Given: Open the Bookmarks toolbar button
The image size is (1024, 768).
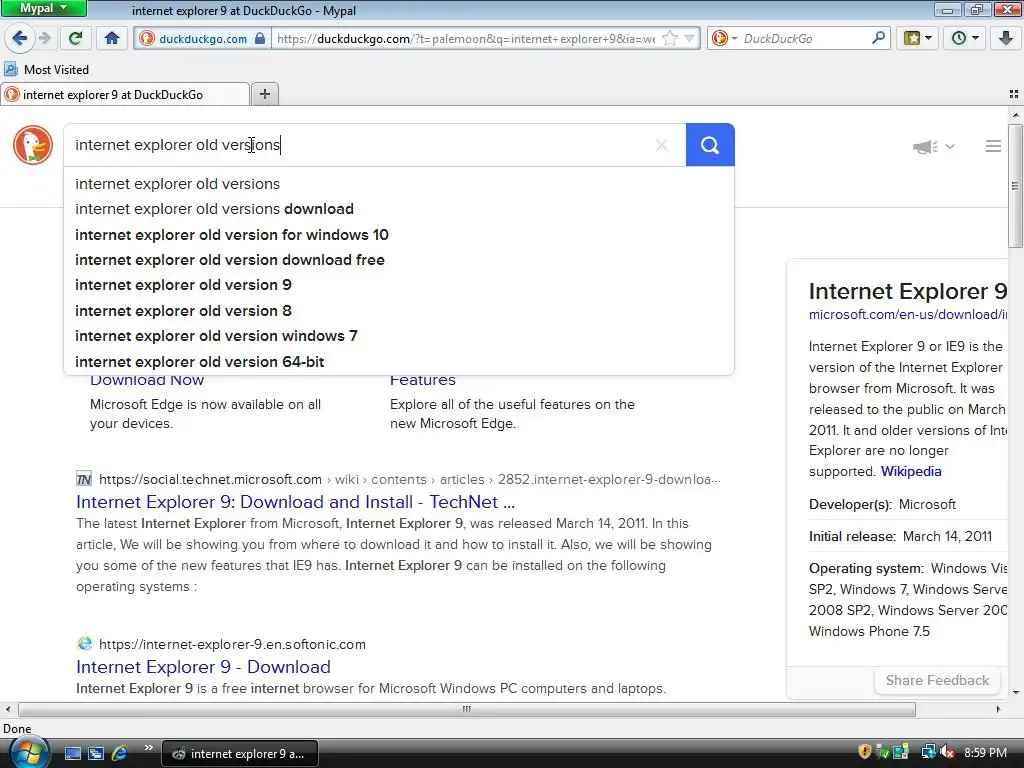Looking at the screenshot, I should (912, 39).
